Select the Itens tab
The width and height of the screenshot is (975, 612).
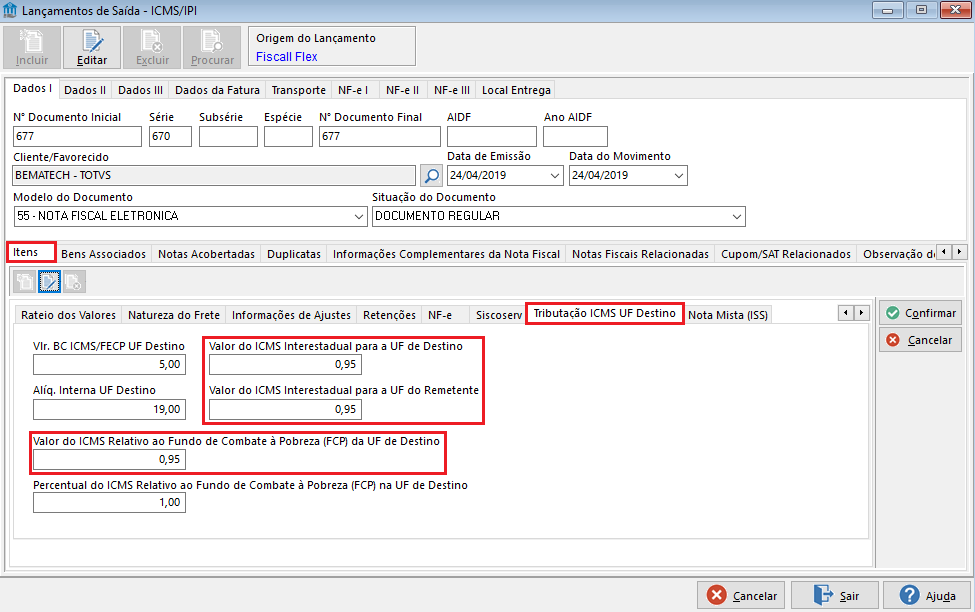click(x=31, y=252)
